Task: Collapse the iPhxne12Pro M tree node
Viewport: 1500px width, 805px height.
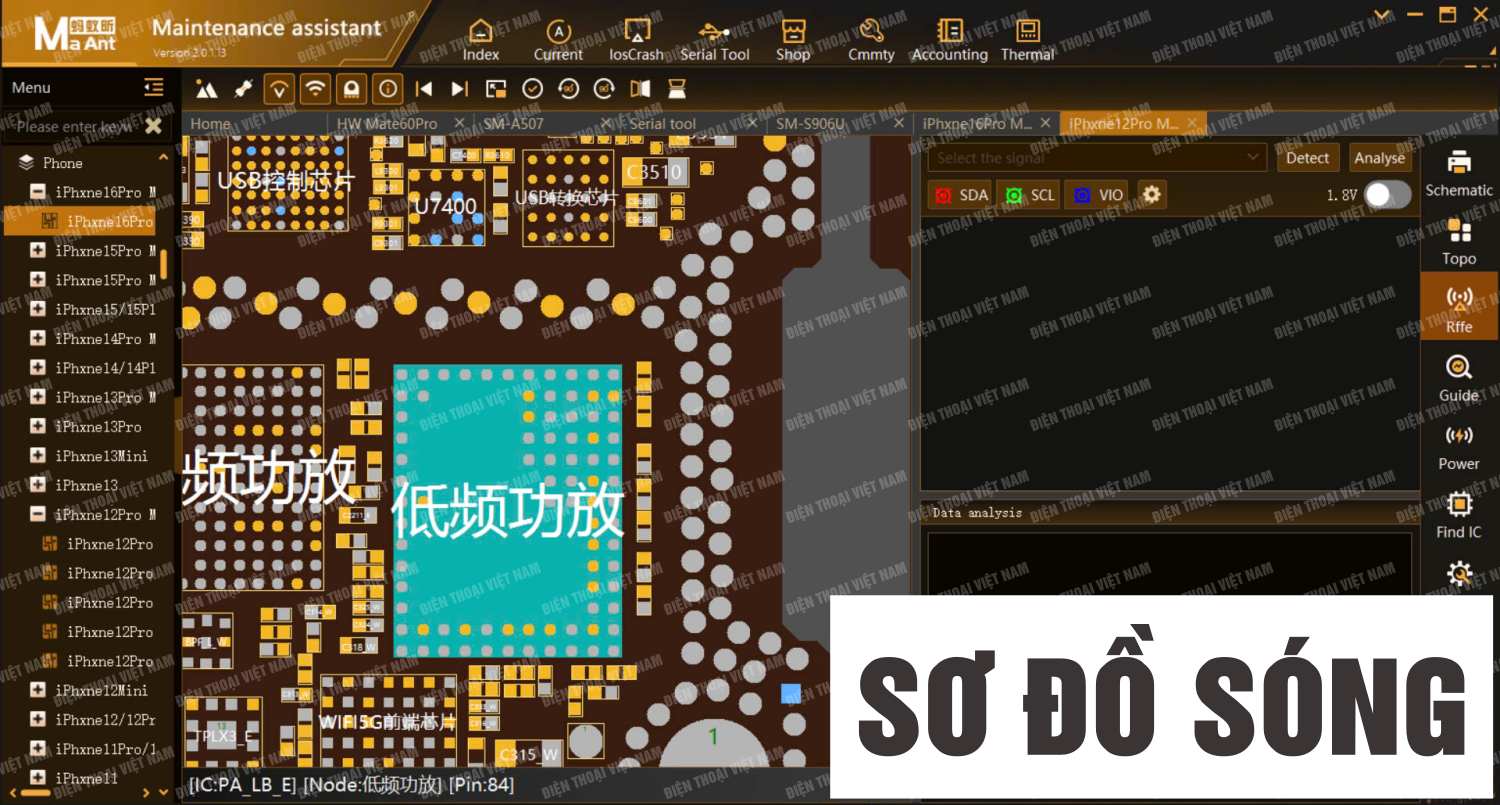Action: pyautogui.click(x=38, y=515)
